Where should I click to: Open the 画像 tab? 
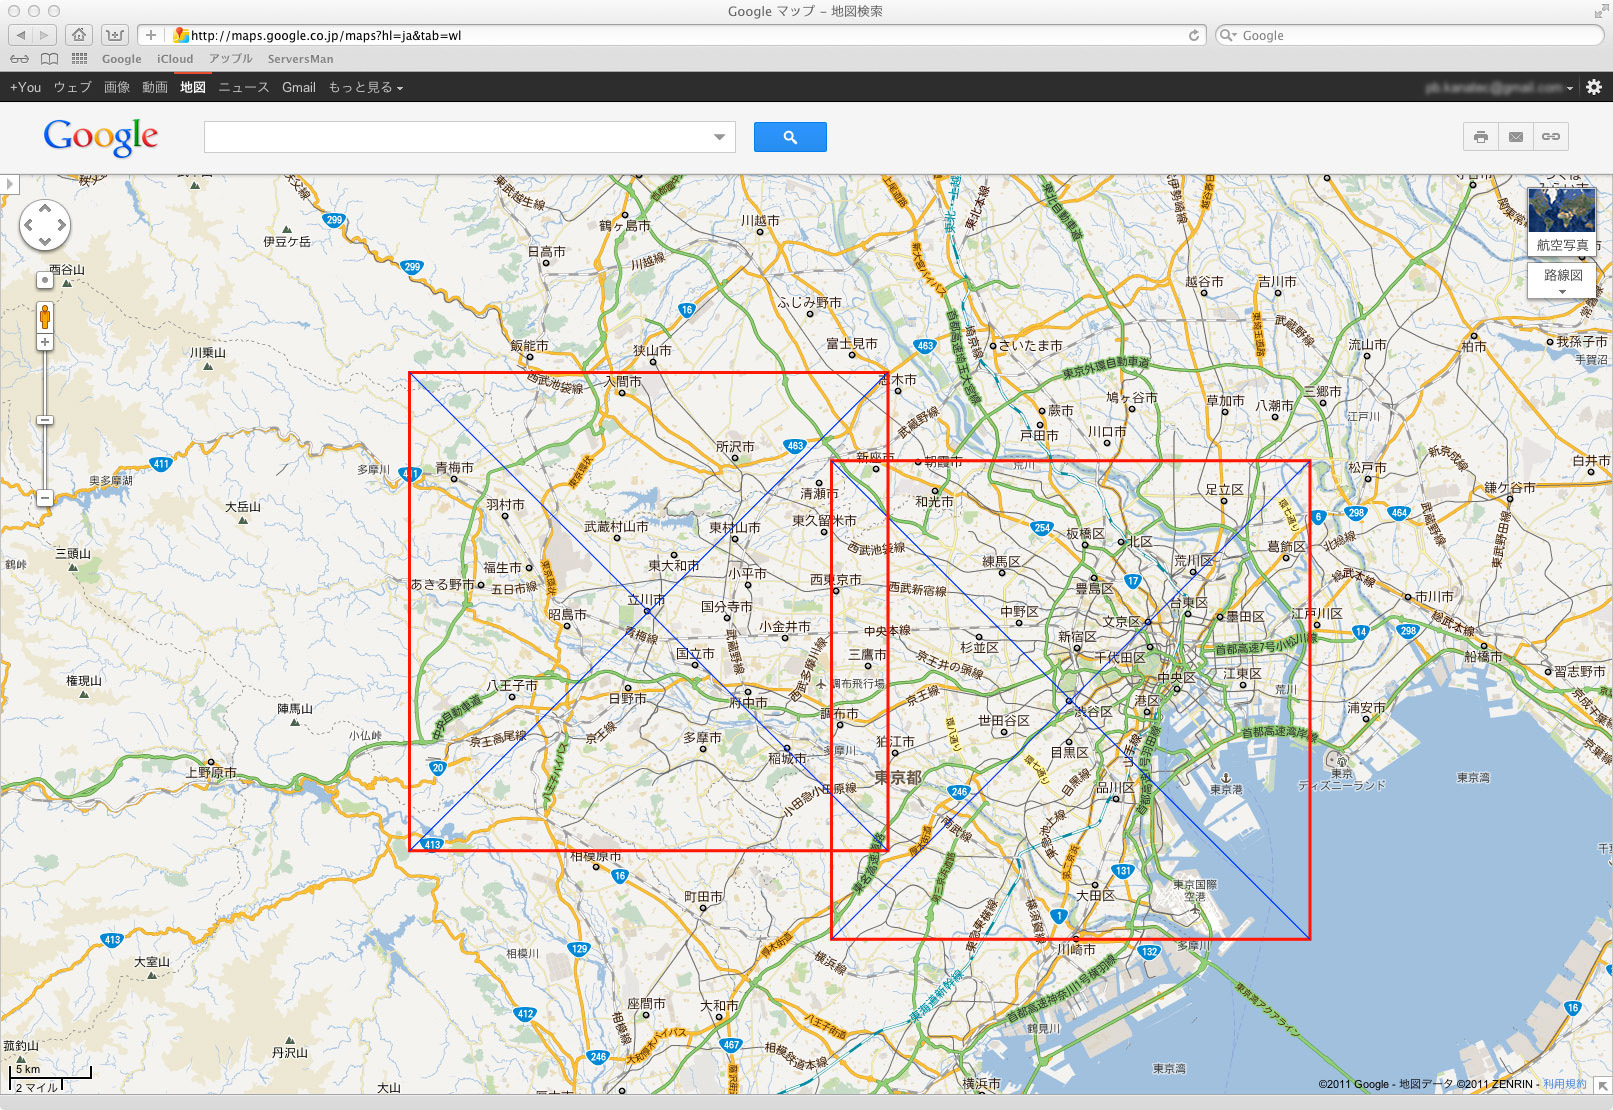pos(117,87)
